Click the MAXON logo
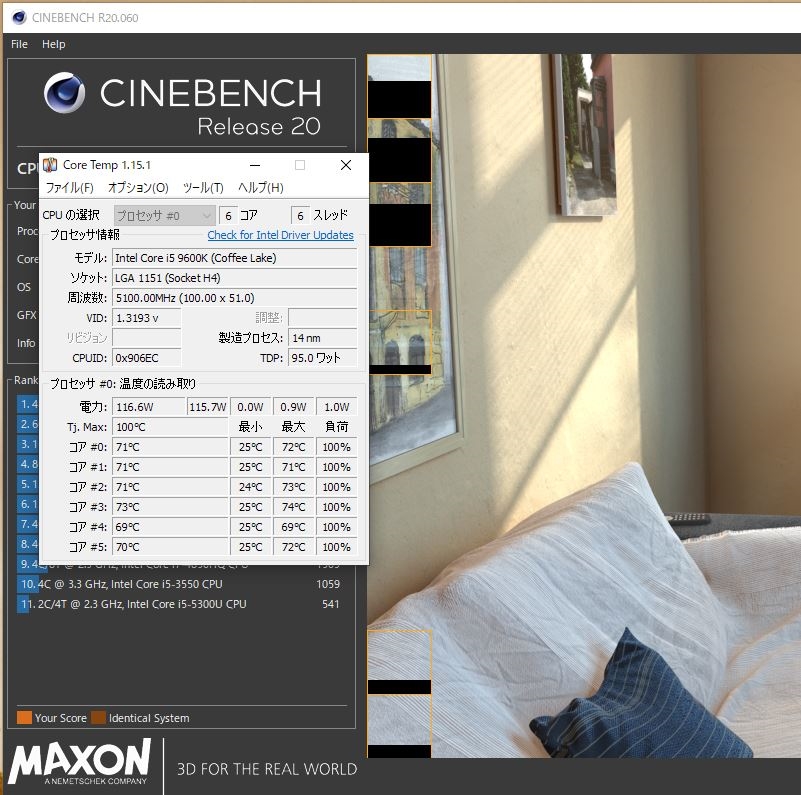Image resolution: width=801 pixels, height=795 pixels. (80, 762)
